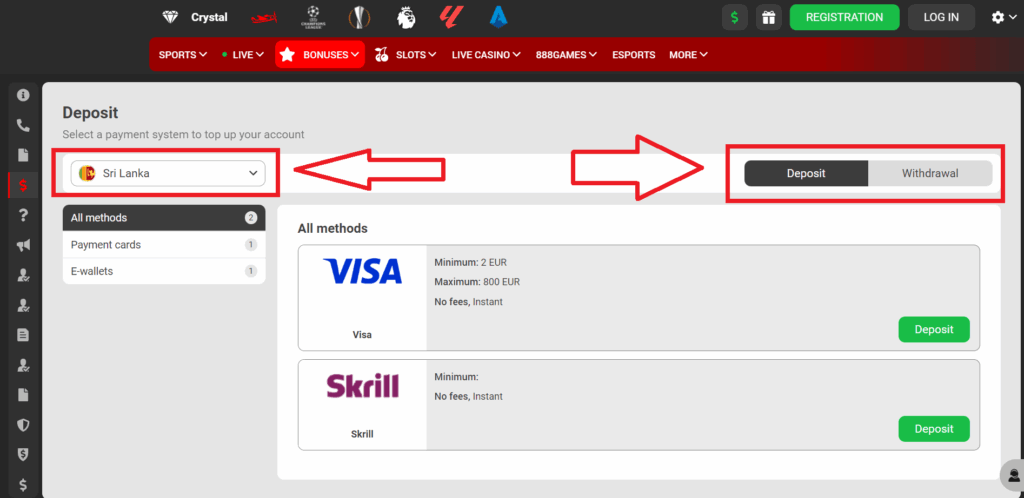Expand the BONUSES menu
Image resolution: width=1024 pixels, height=498 pixels.
point(320,55)
